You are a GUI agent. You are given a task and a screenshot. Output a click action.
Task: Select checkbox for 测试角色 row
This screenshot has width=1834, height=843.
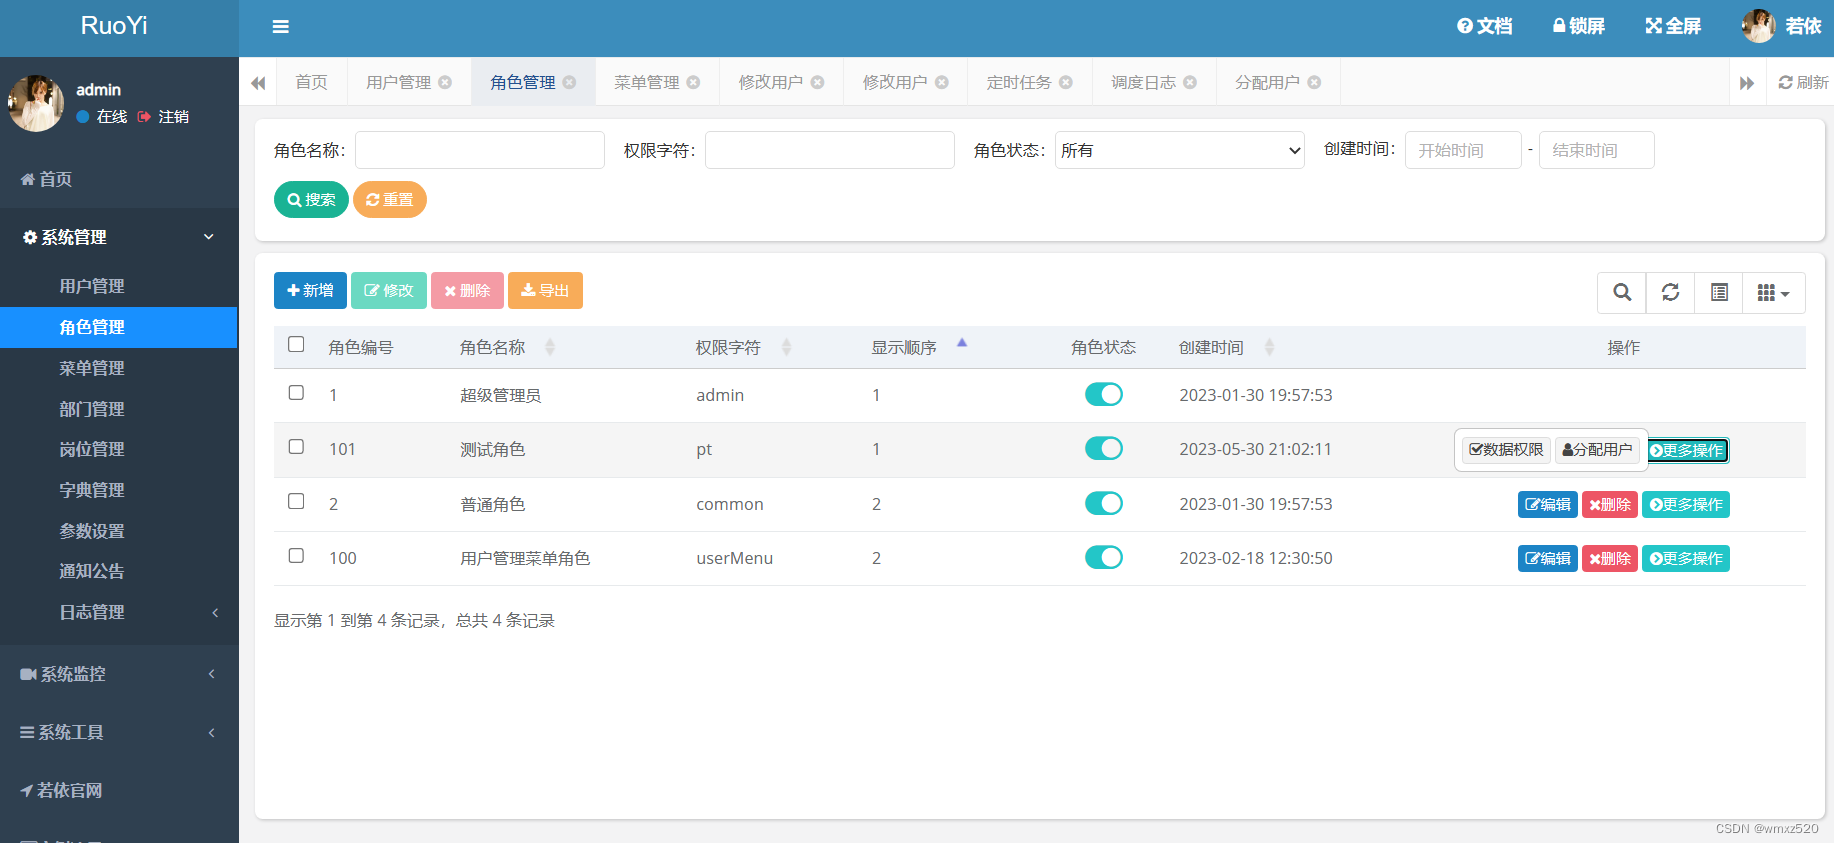point(296,446)
